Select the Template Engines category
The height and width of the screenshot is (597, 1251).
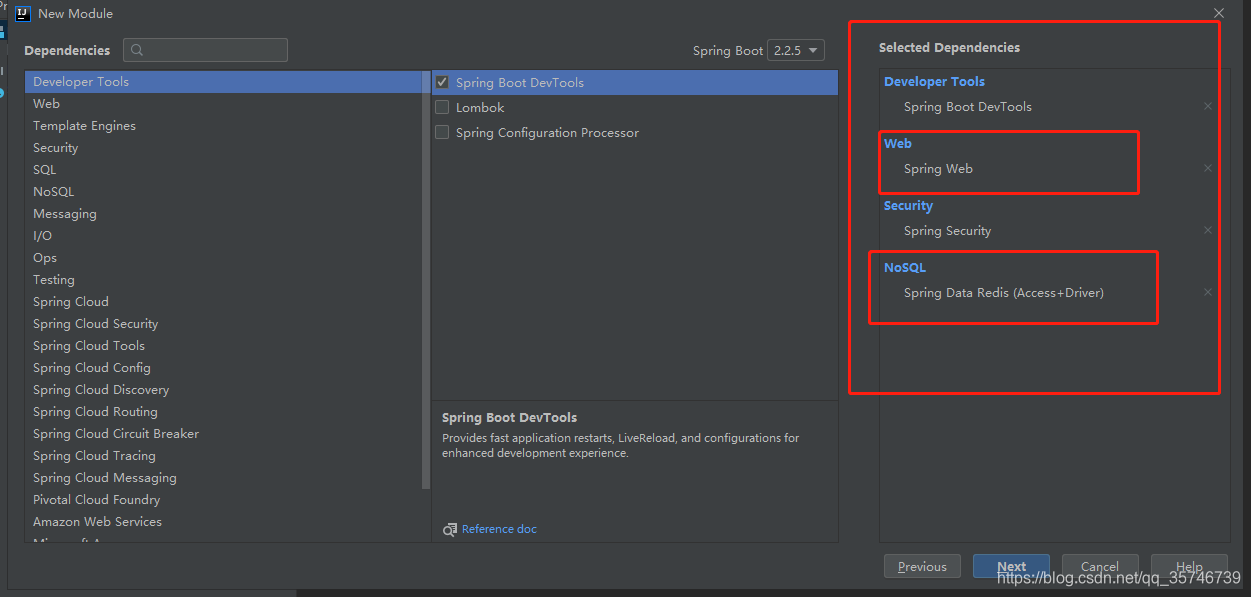(x=223, y=126)
